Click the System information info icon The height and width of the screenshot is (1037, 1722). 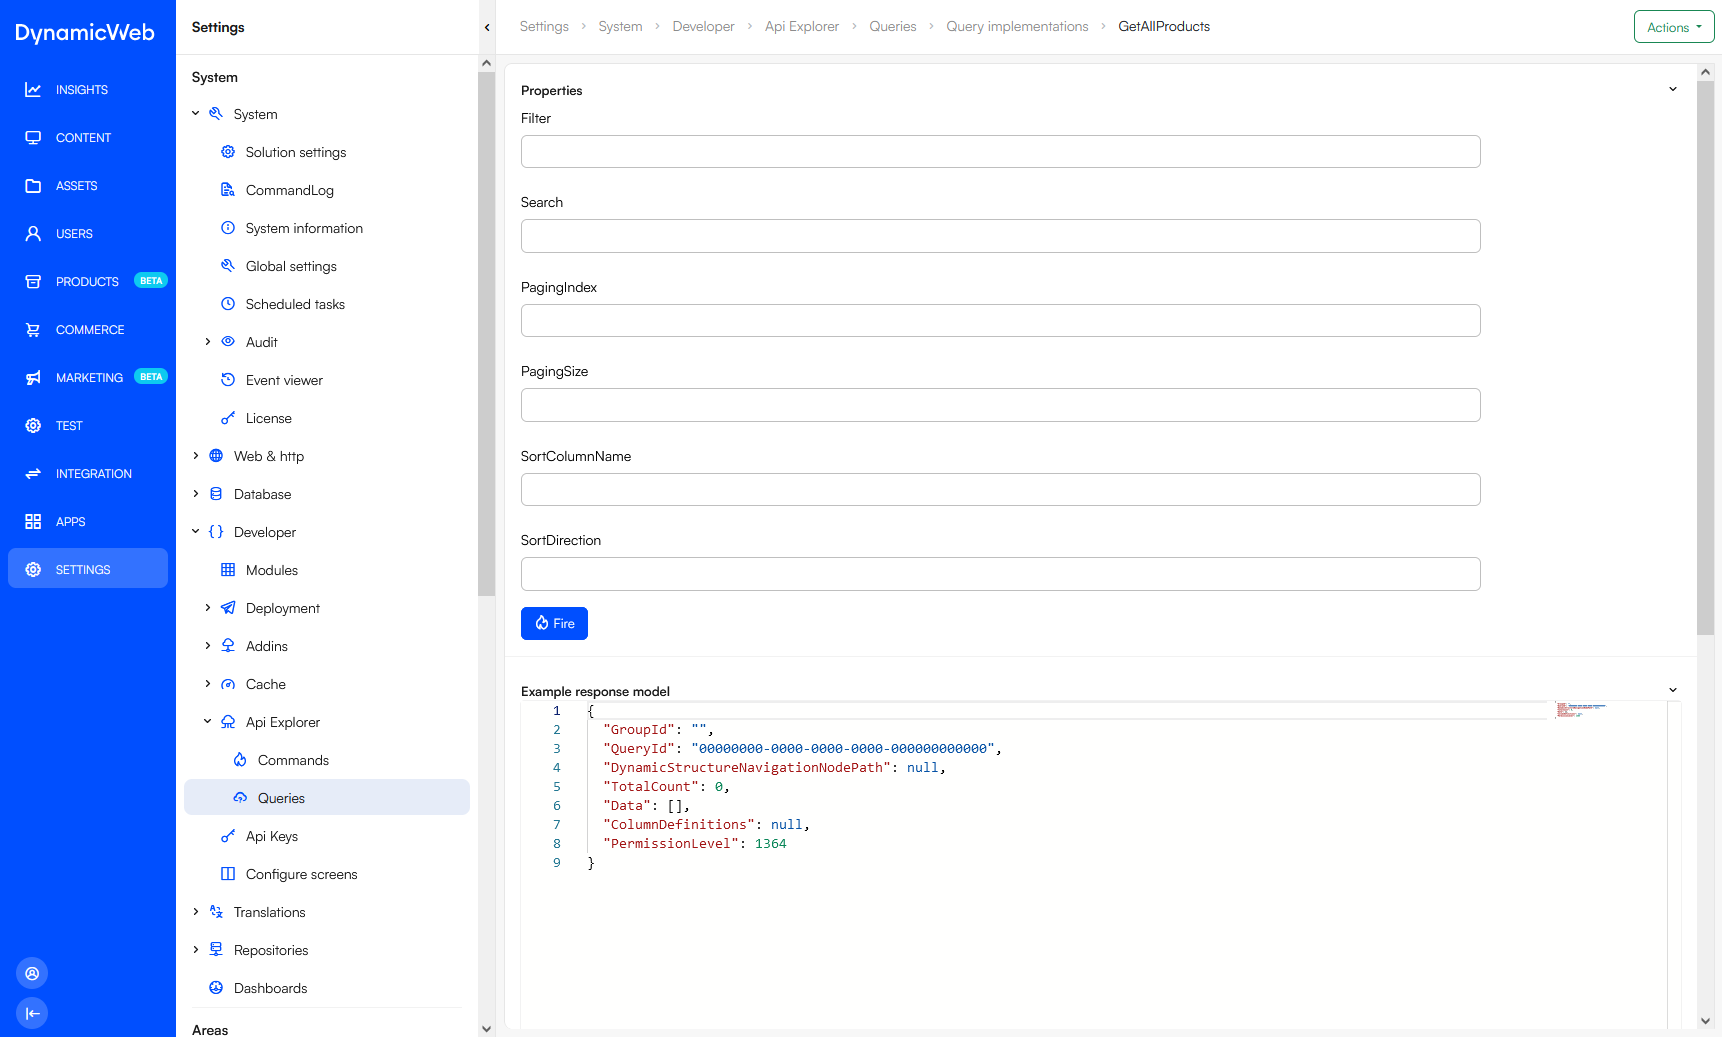228,228
